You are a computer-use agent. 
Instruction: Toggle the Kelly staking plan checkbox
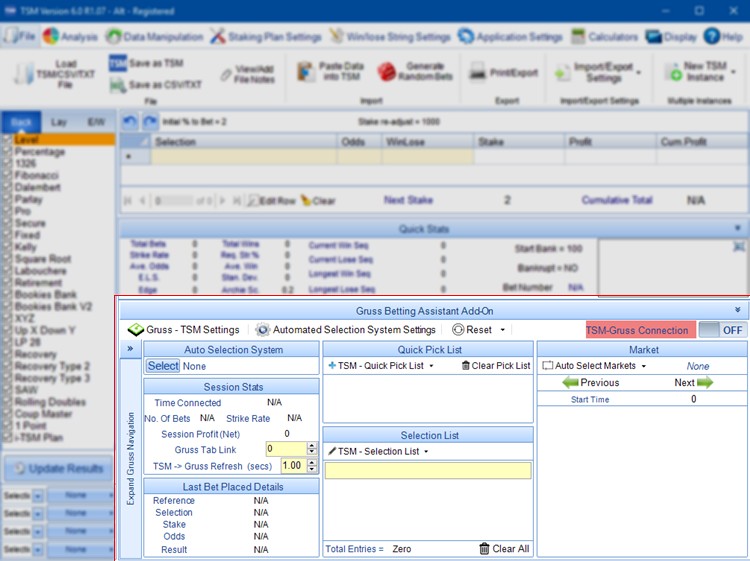(7, 246)
